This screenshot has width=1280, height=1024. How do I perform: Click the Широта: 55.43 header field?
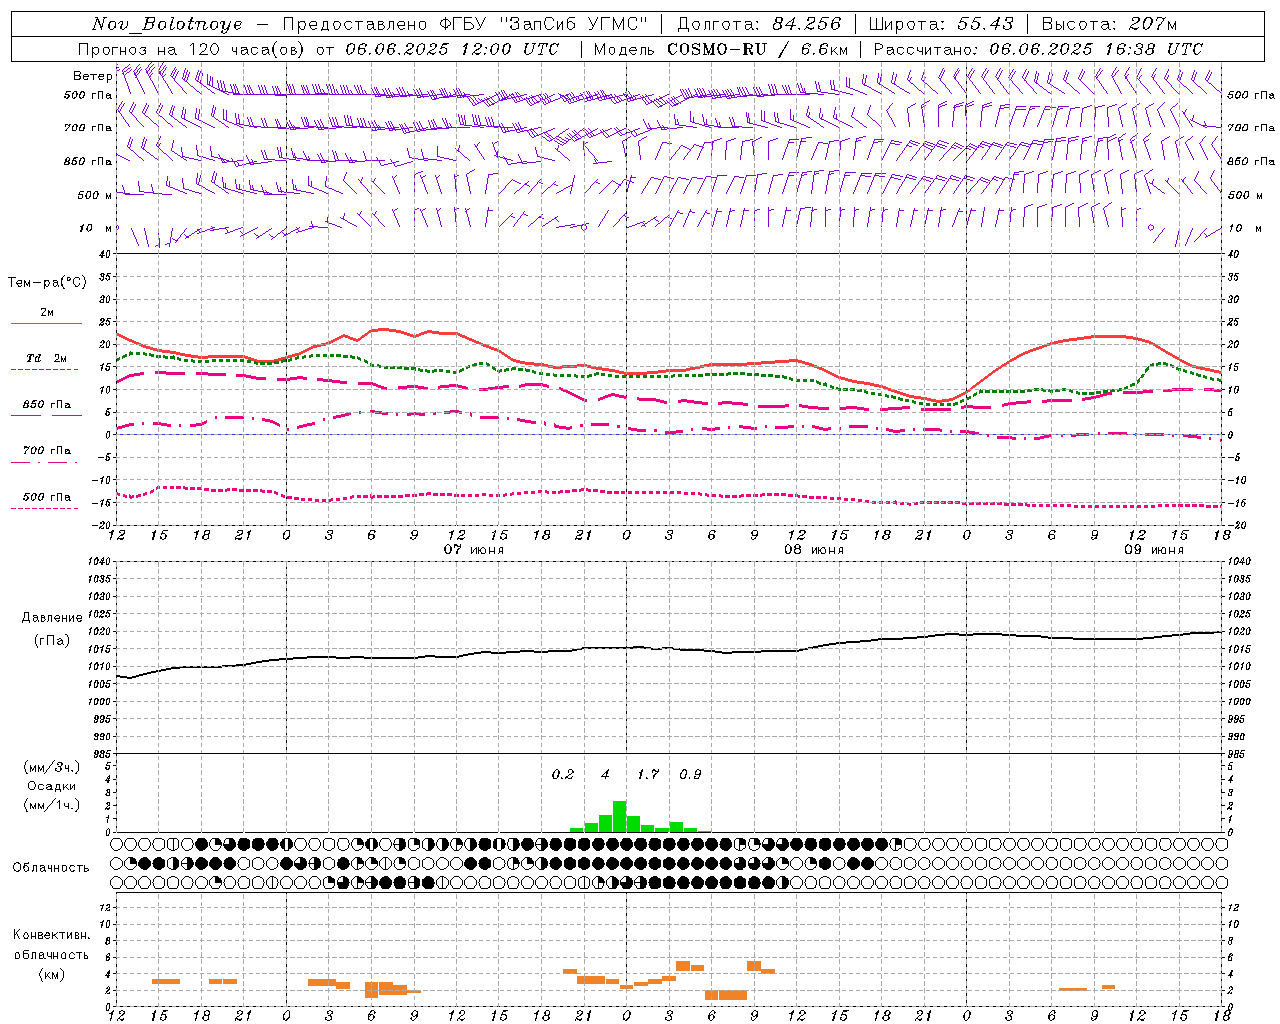point(941,24)
